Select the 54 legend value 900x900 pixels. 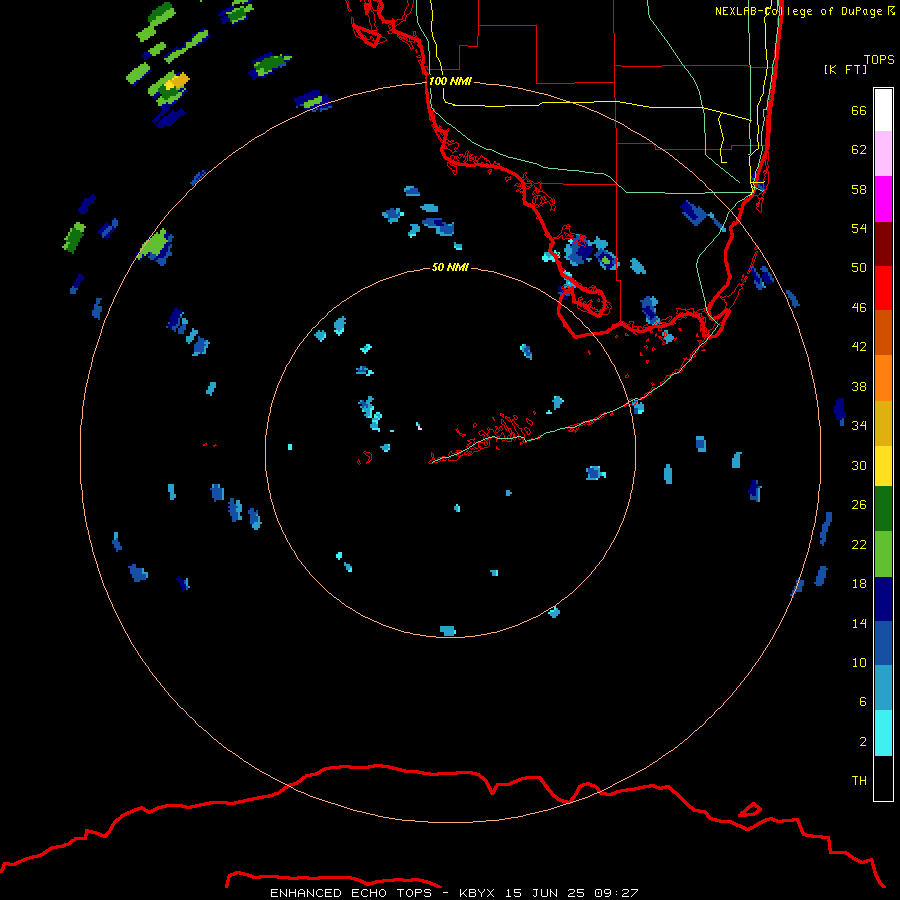(859, 228)
